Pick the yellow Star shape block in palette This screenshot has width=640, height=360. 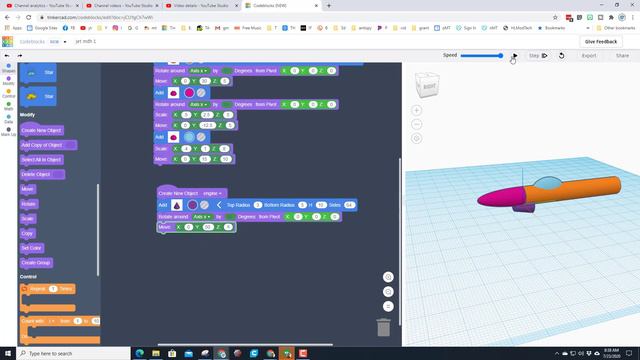[38, 96]
